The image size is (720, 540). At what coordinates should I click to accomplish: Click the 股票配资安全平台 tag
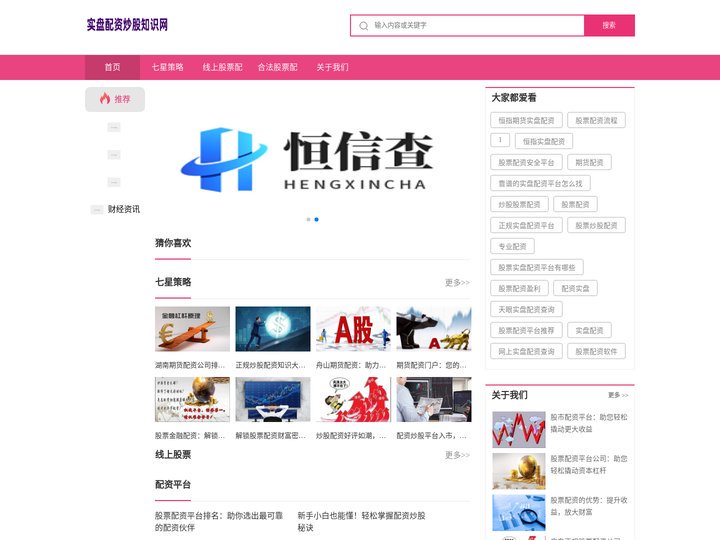(526, 163)
